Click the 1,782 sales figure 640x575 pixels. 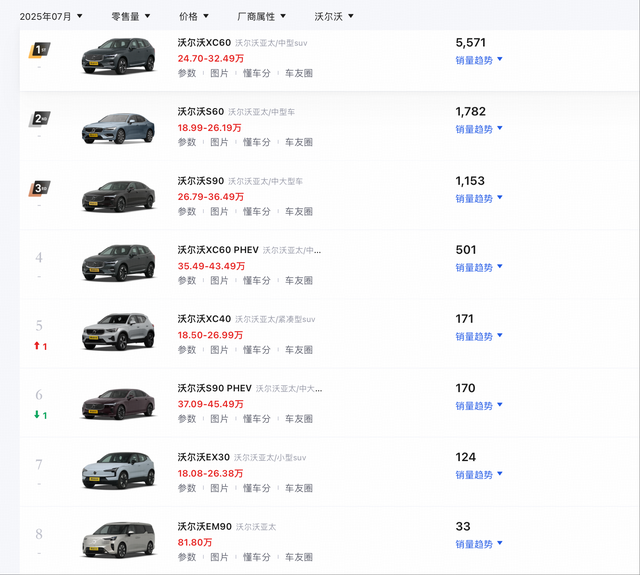[471, 112]
